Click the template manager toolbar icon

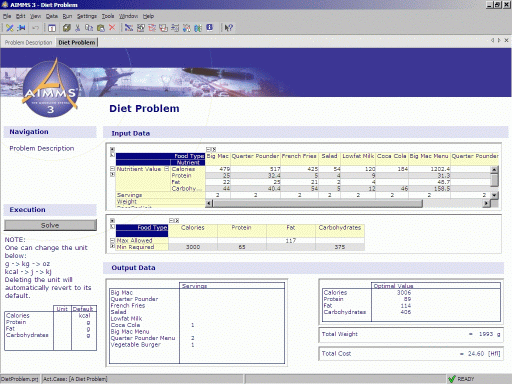click(163, 28)
